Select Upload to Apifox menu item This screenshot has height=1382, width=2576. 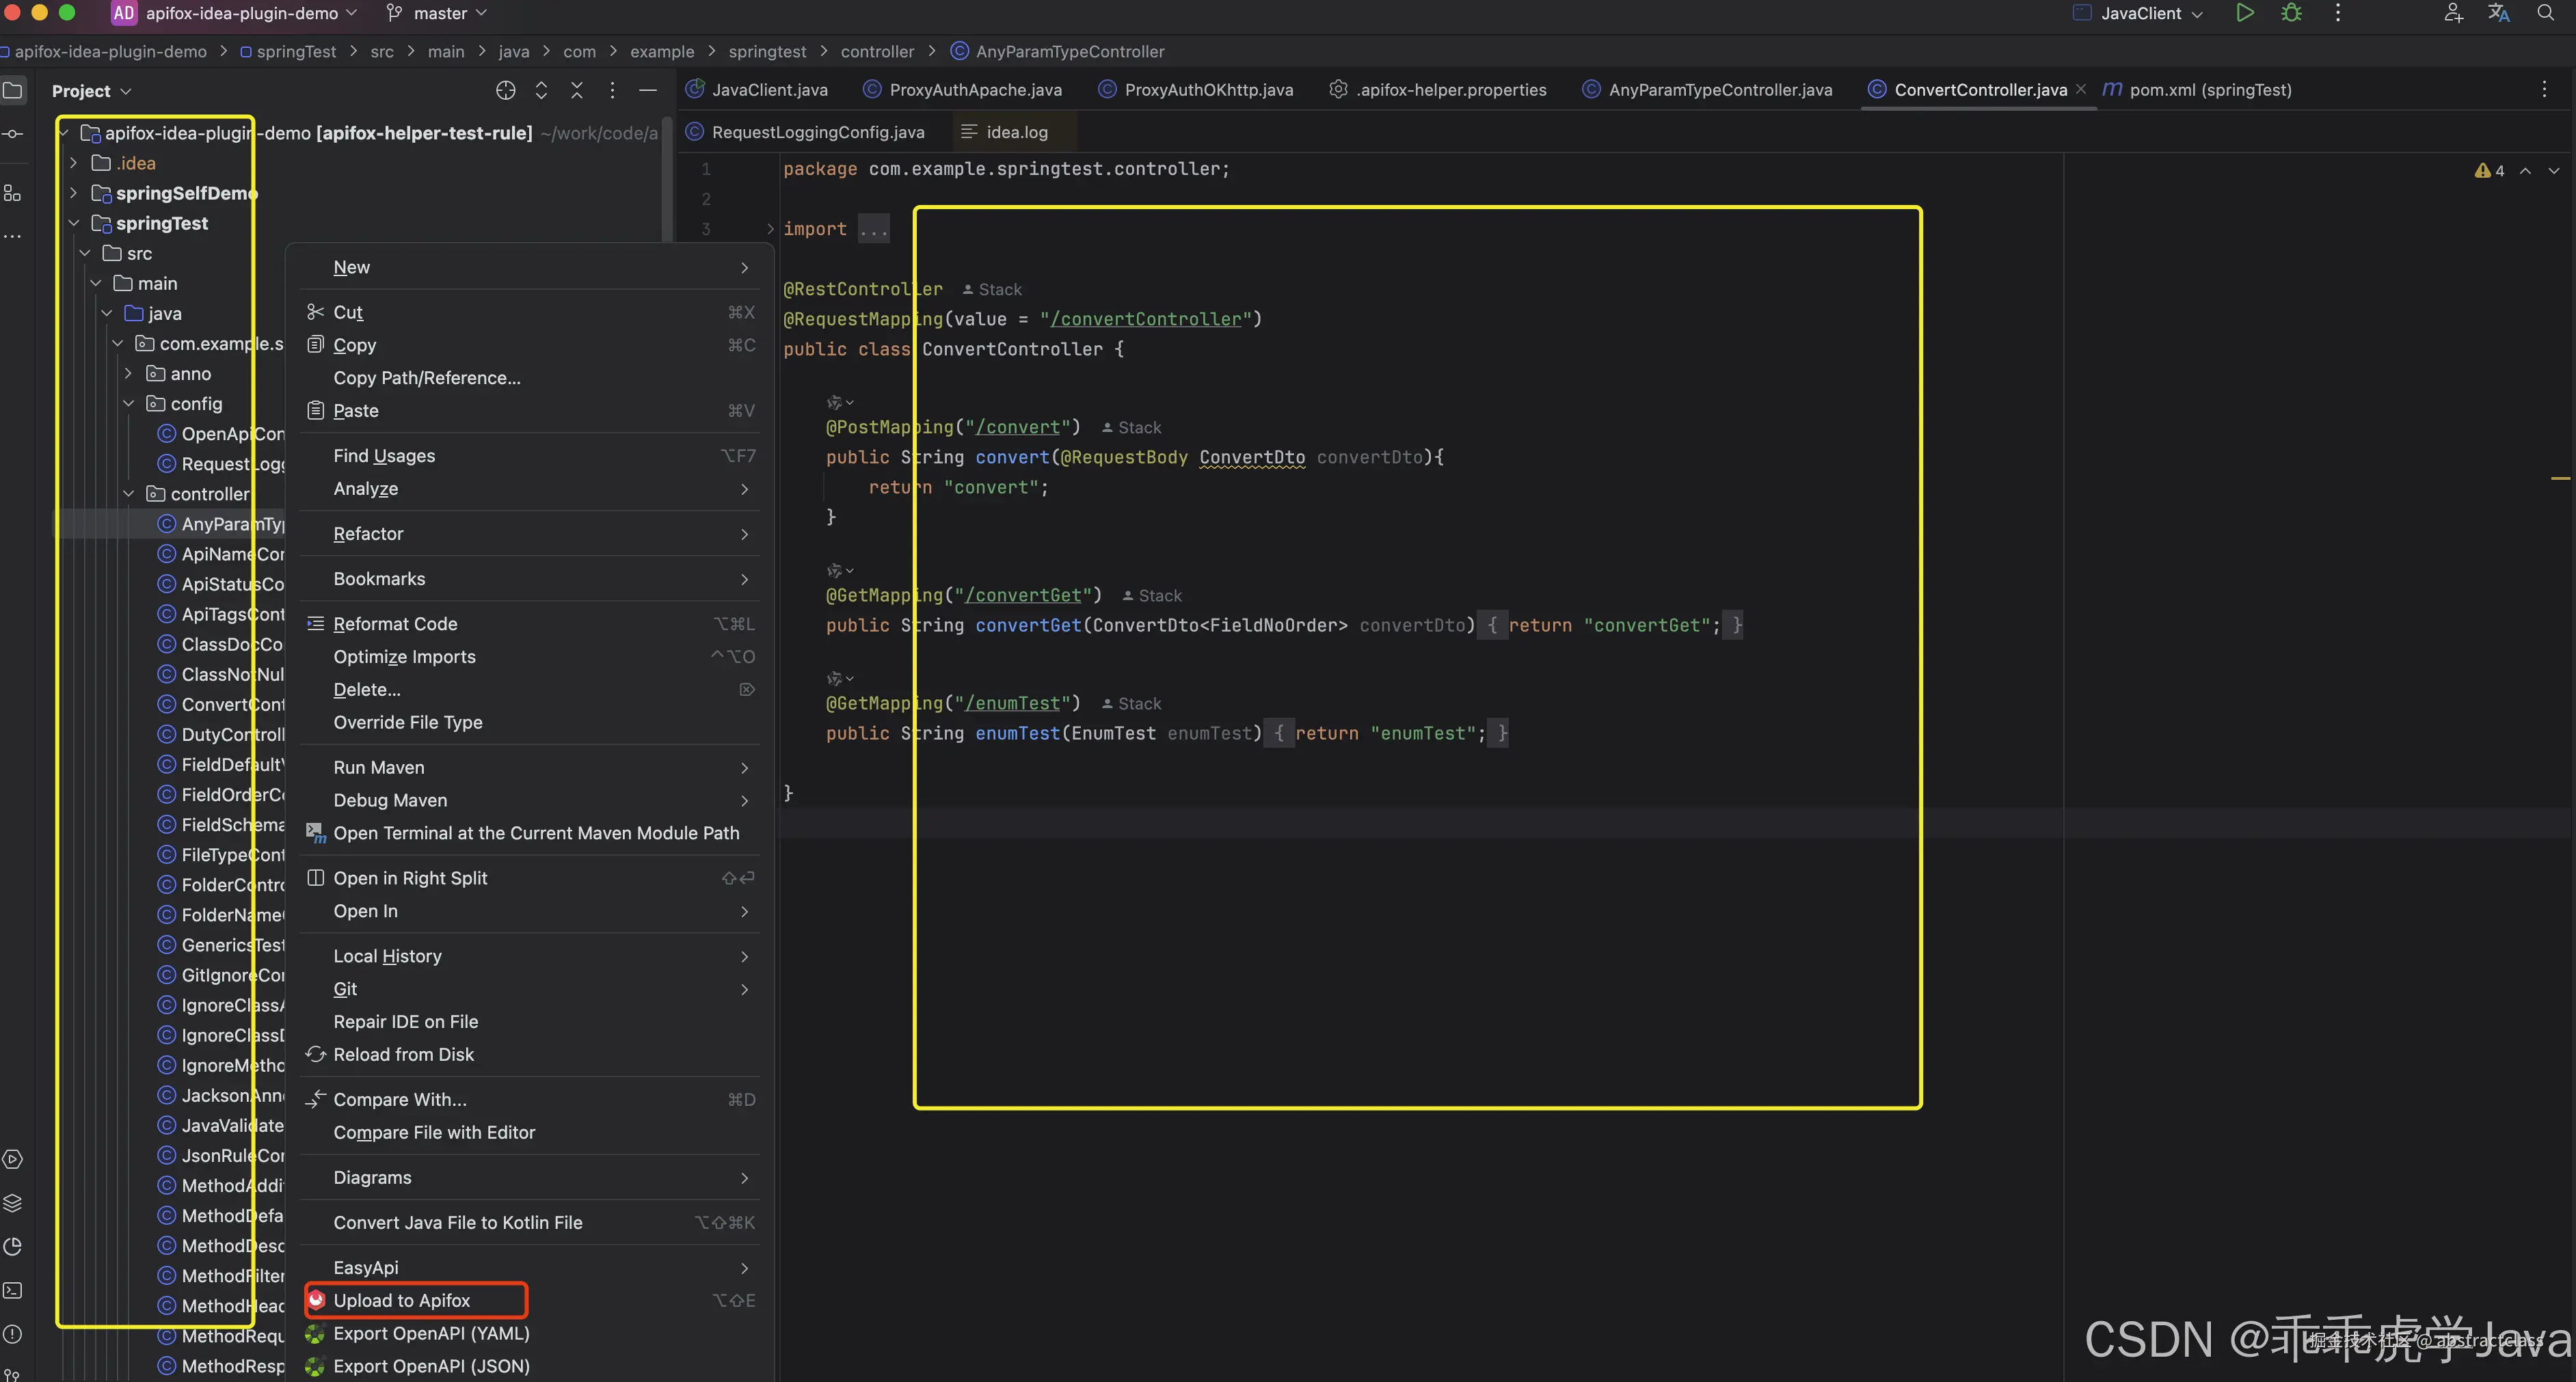click(x=402, y=1300)
